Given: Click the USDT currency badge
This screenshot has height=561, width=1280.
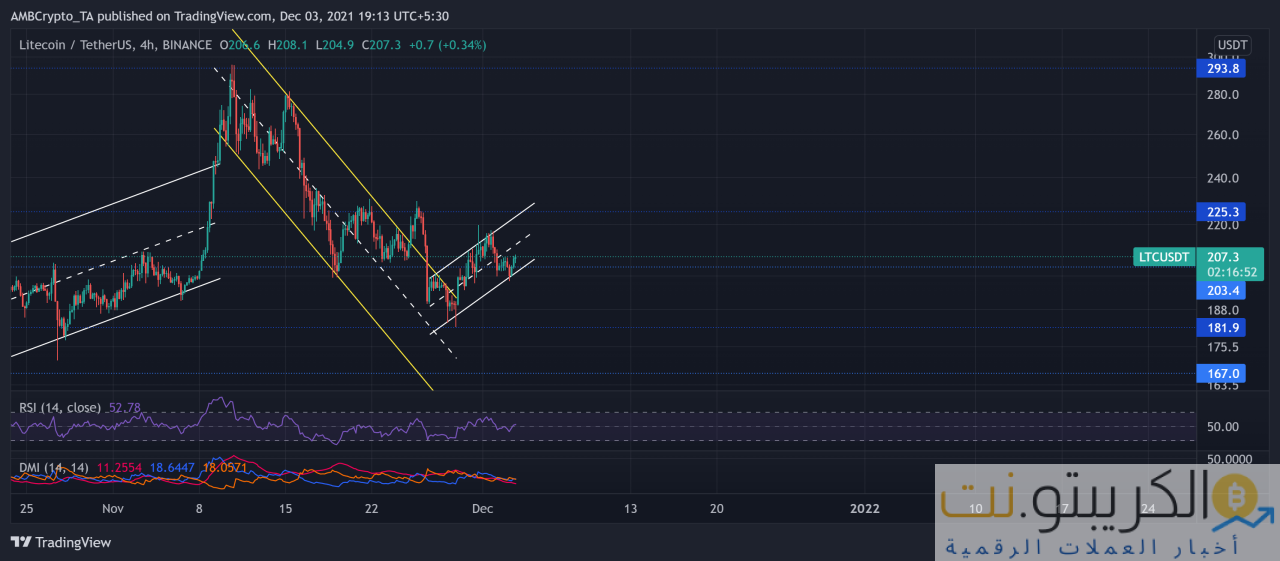Looking at the screenshot, I should [1232, 45].
